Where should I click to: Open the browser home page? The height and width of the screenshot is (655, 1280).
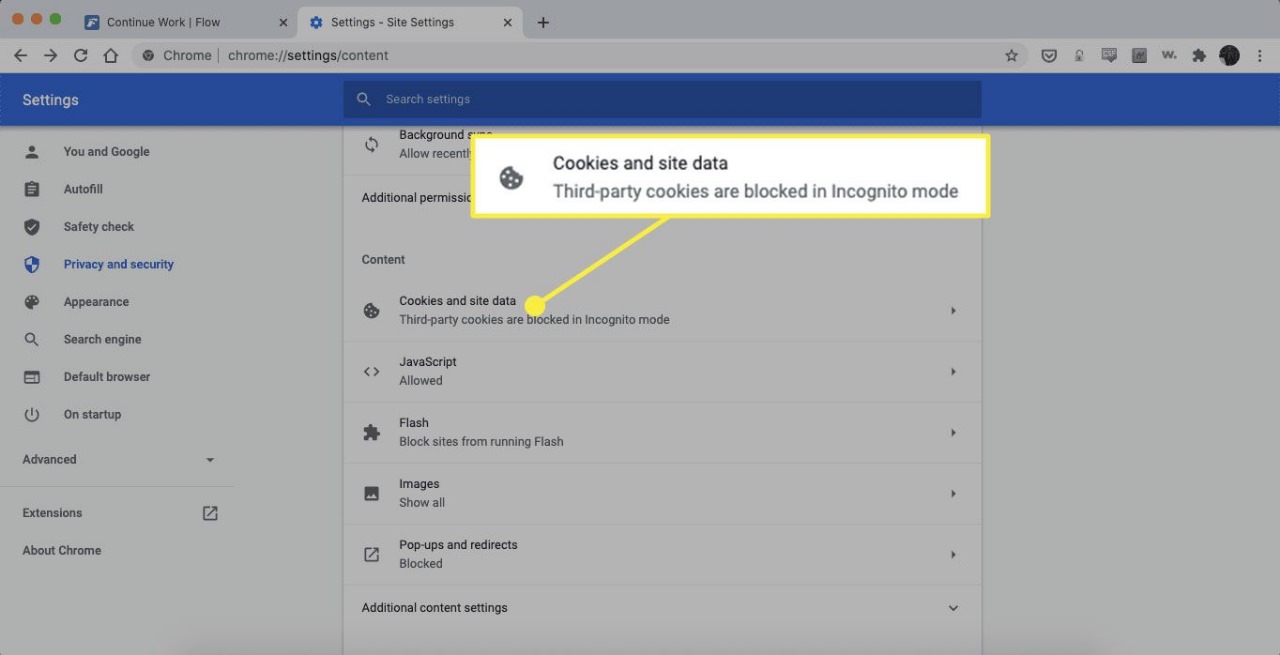pos(111,56)
